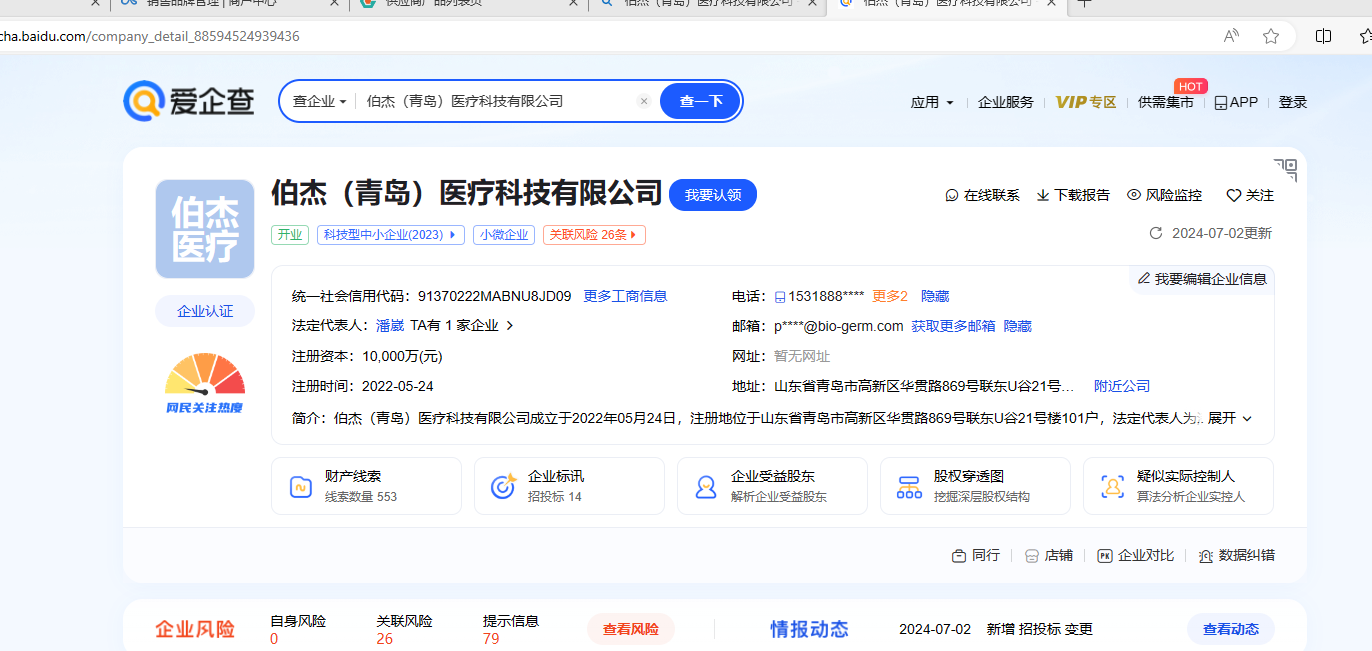This screenshot has height=651, width=1372.
Task: Click the email p****@bio-germ.com
Action: point(839,326)
